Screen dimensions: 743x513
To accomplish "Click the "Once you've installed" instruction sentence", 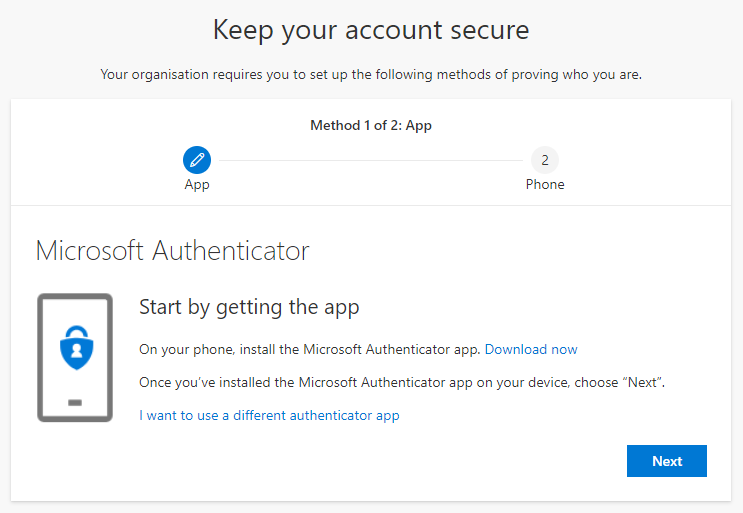I will point(401,382).
